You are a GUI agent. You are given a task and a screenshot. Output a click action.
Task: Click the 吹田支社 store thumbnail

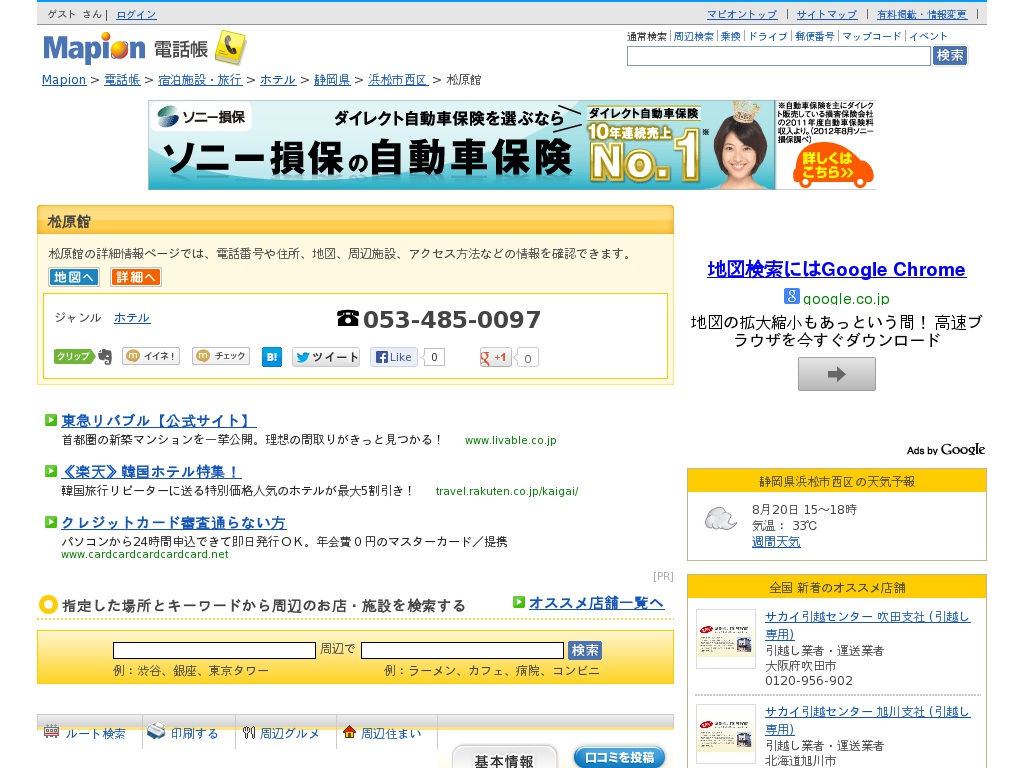coord(726,639)
